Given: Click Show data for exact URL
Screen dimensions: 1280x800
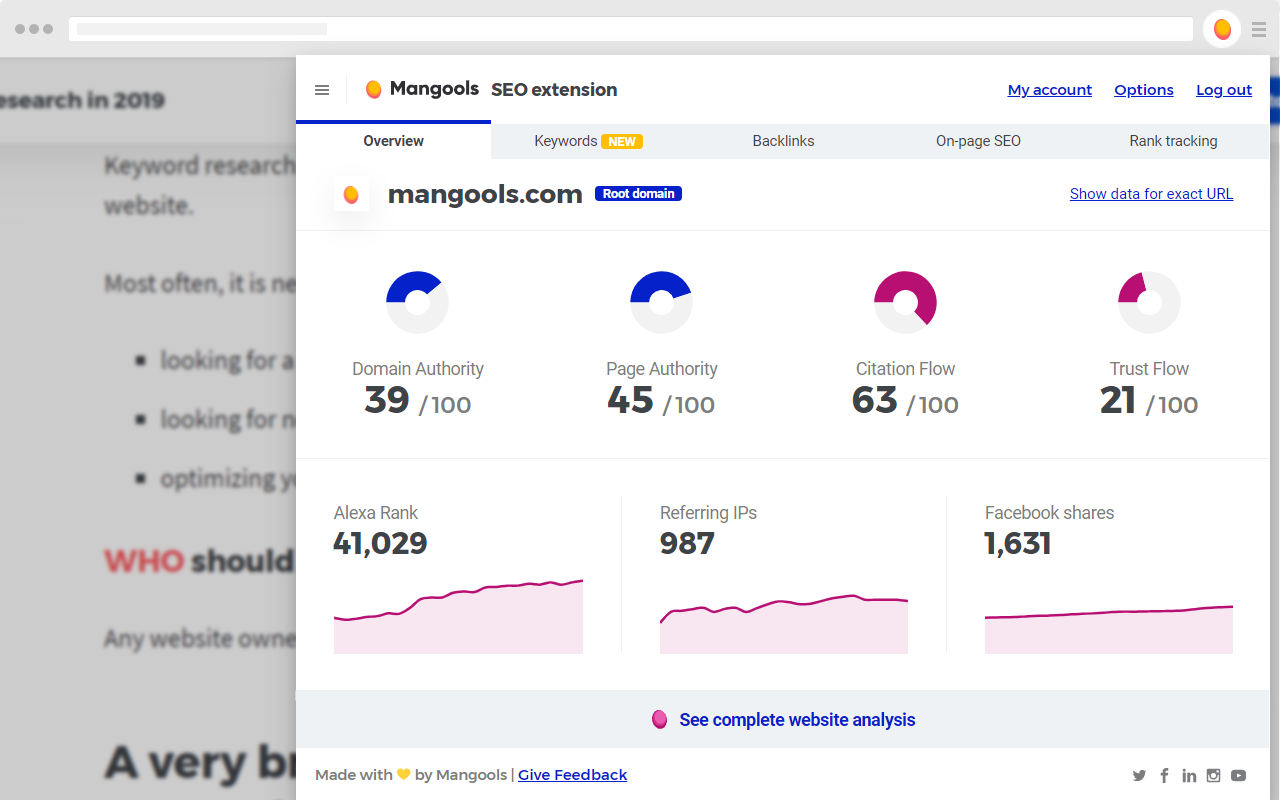Looking at the screenshot, I should coord(1151,193).
